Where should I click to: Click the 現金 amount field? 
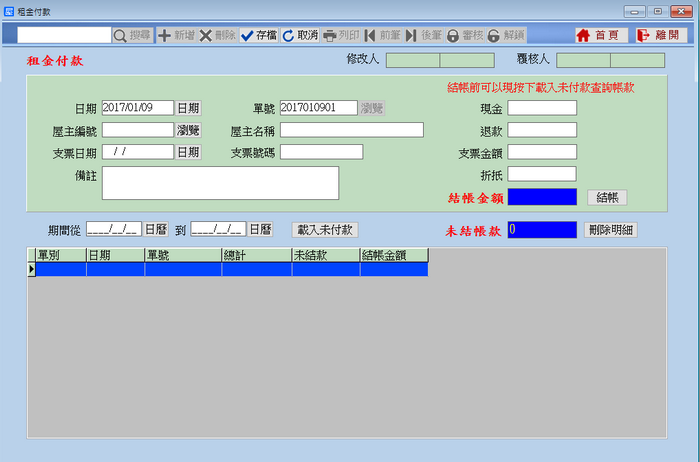click(x=542, y=108)
